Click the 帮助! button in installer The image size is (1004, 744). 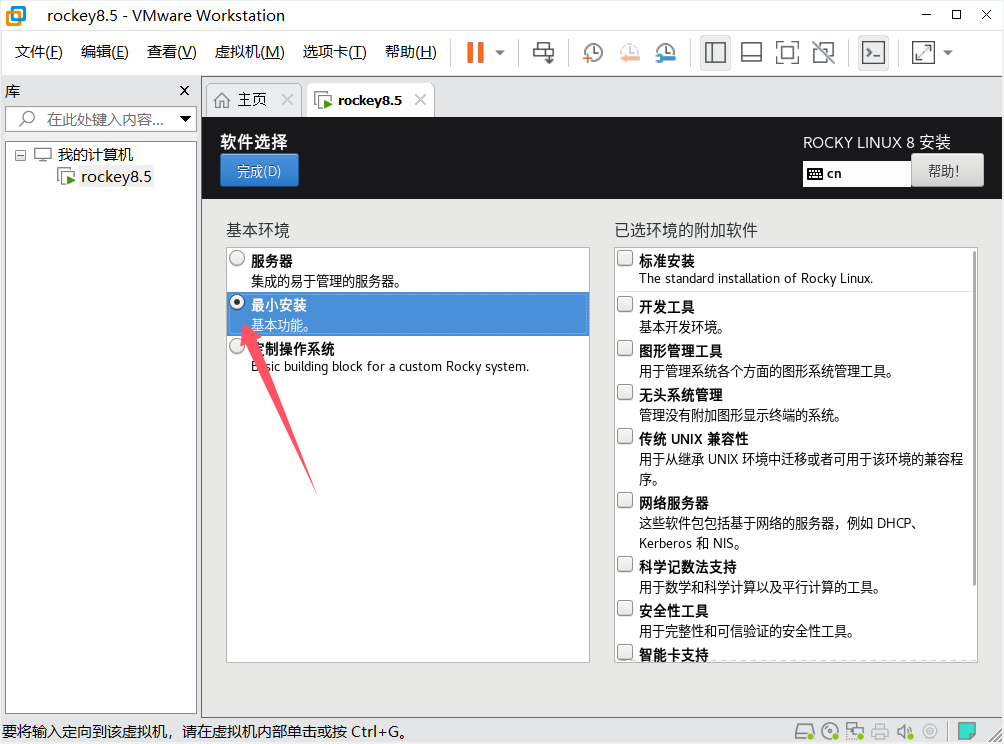coord(946,171)
